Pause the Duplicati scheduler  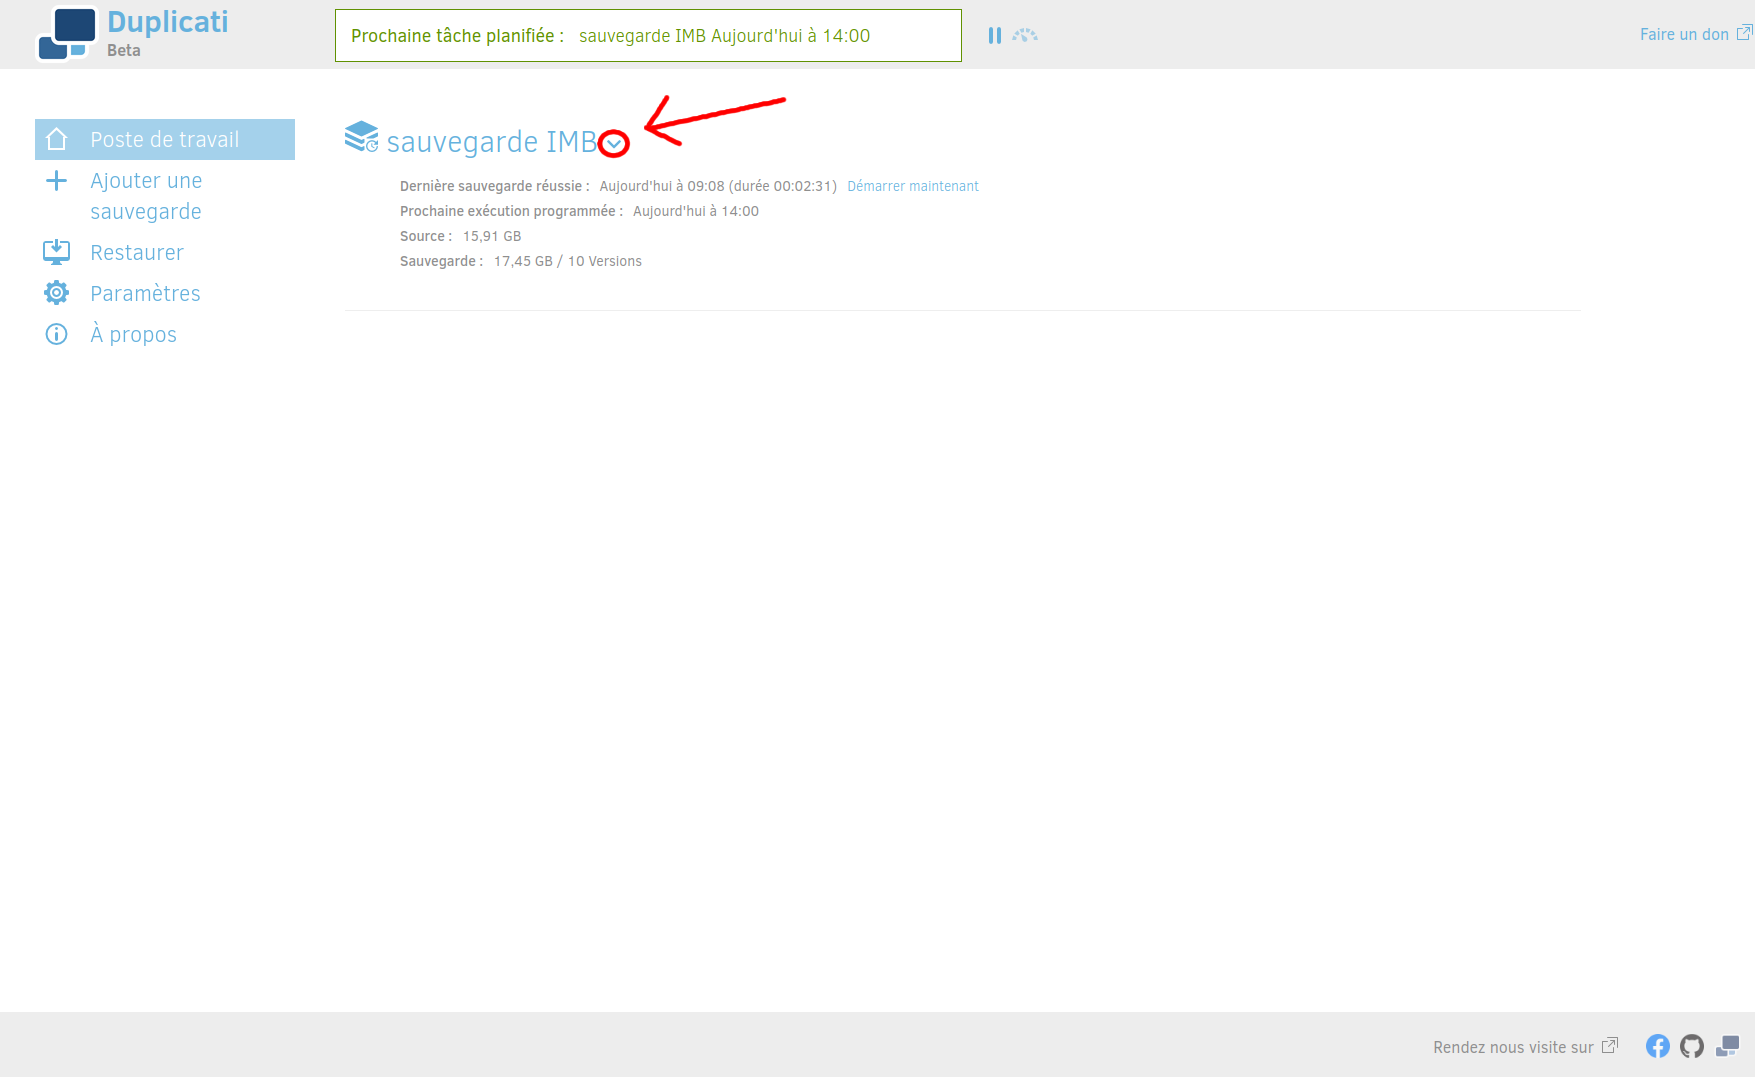(994, 35)
